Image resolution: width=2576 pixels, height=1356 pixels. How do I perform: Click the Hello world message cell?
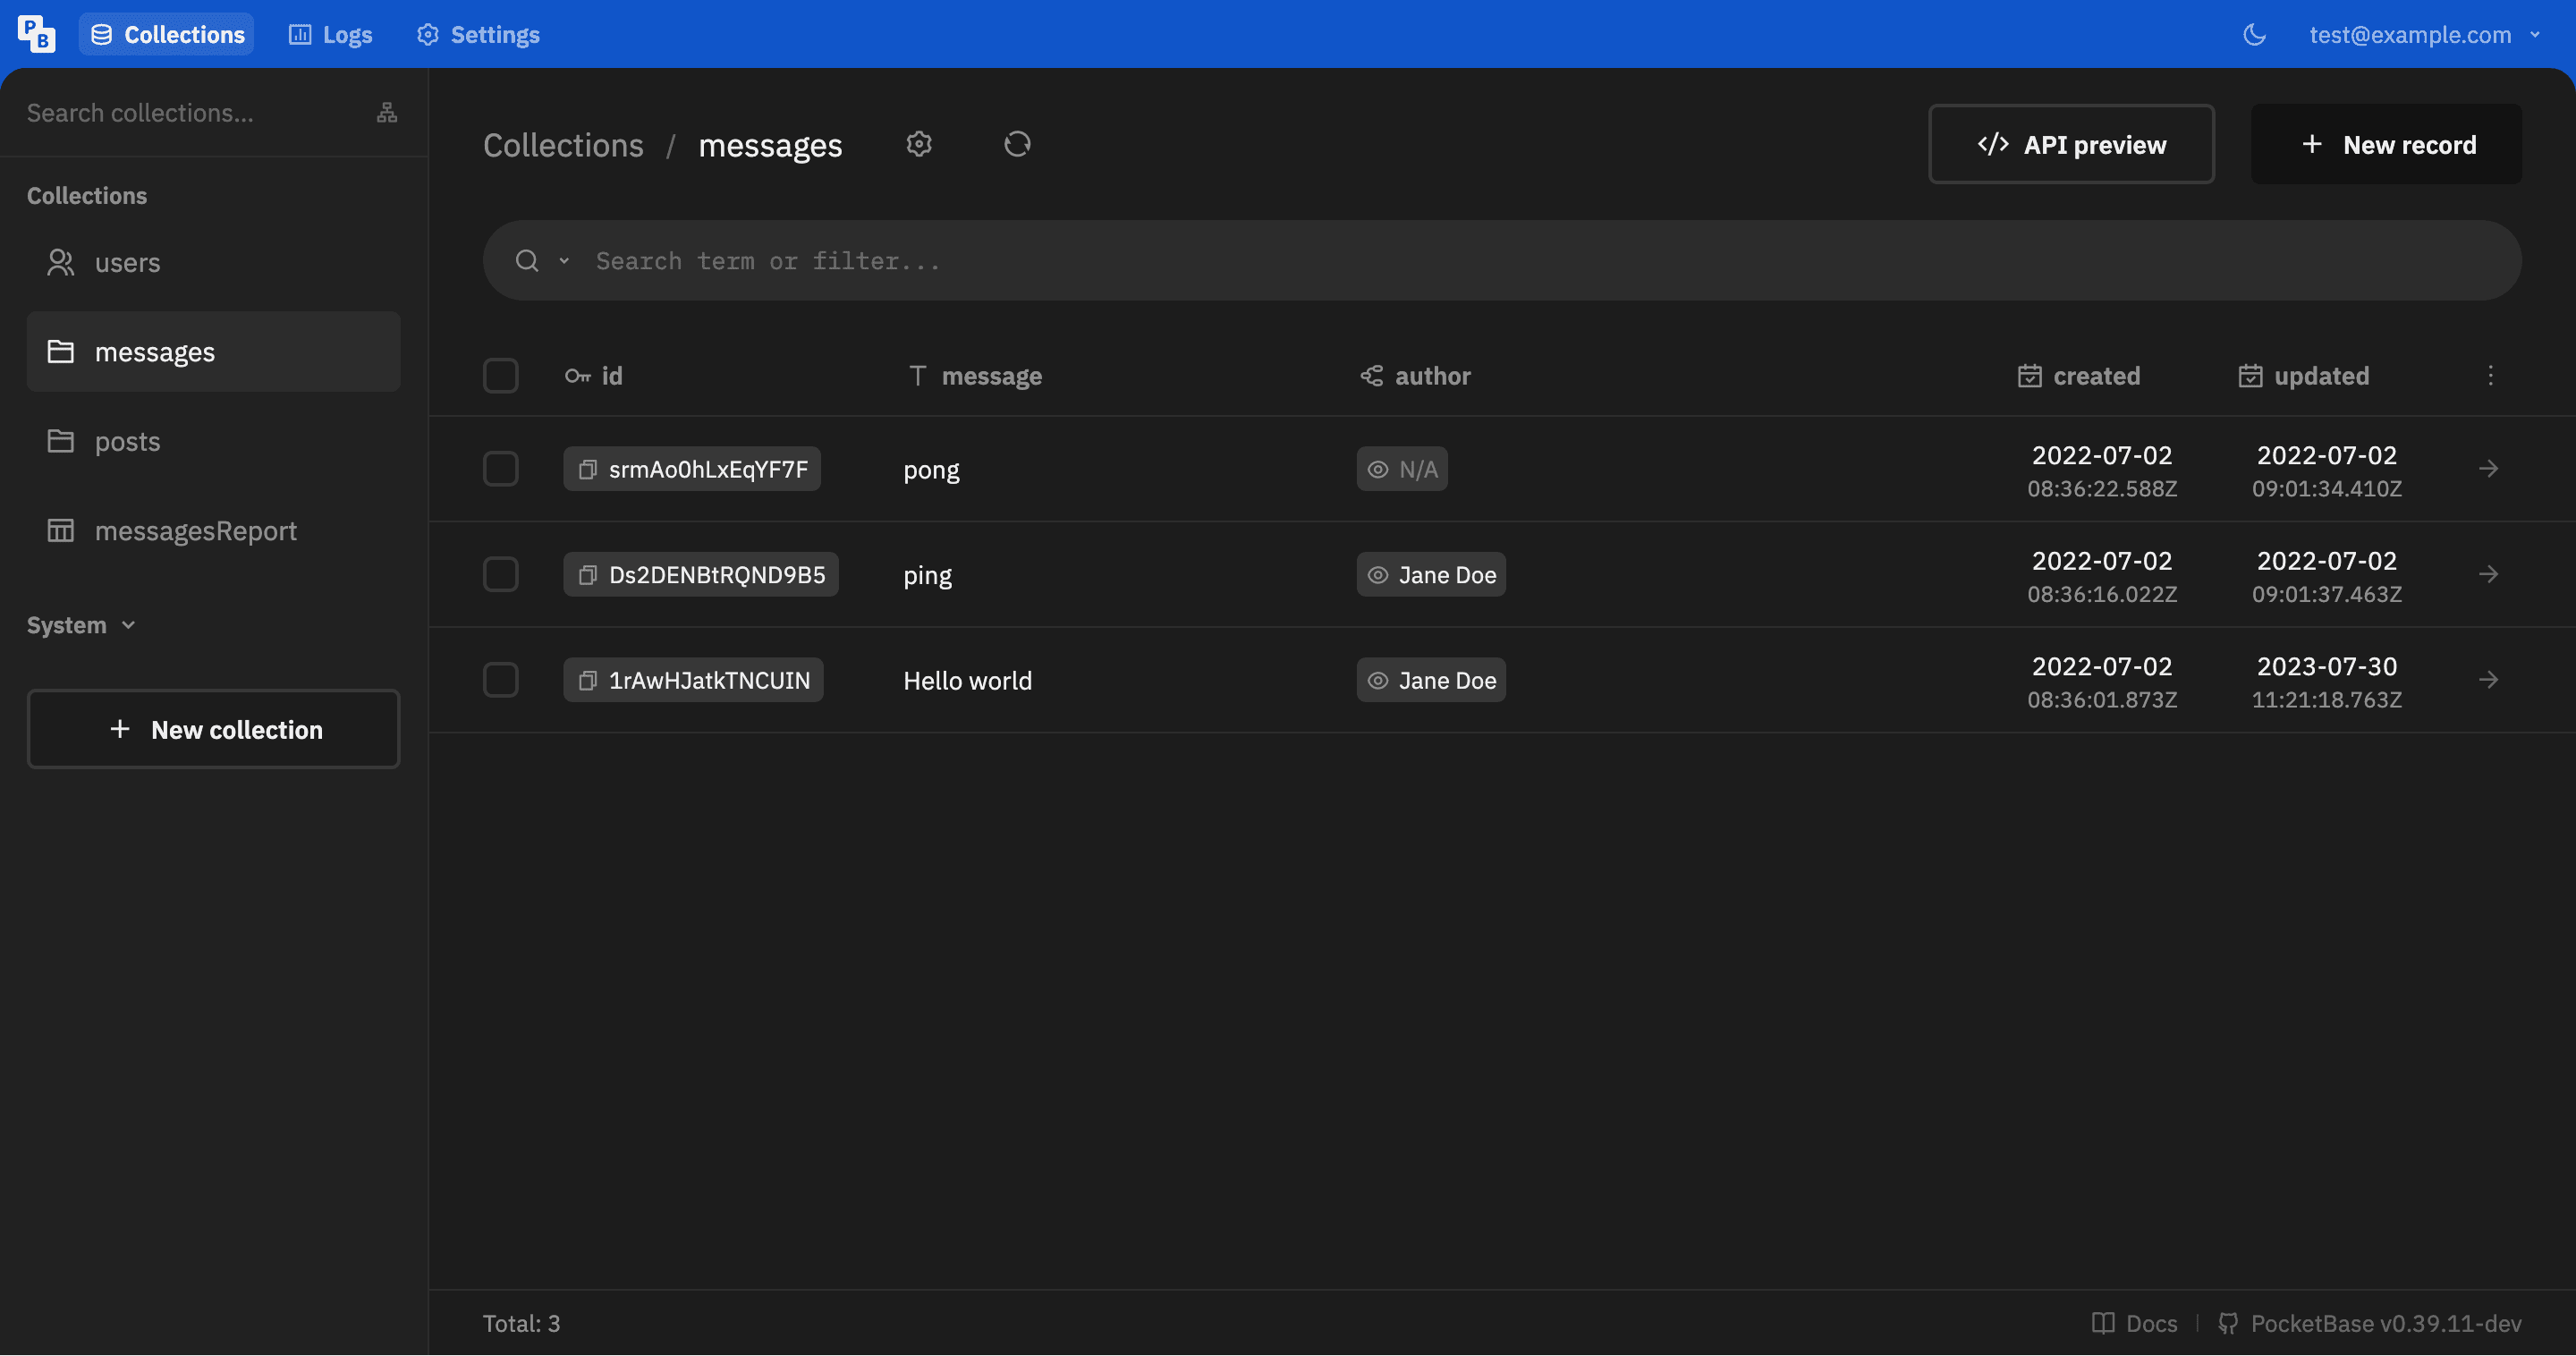tap(967, 681)
